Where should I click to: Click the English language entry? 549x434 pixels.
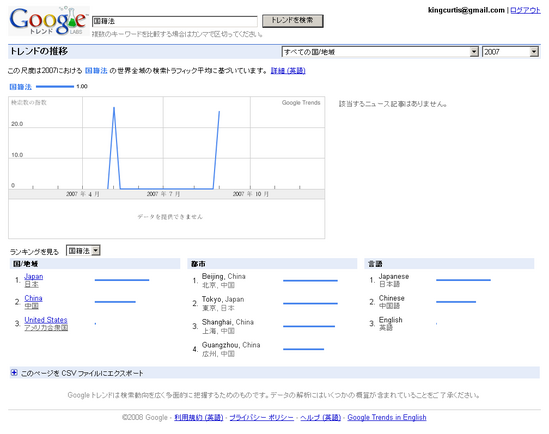(x=390, y=323)
